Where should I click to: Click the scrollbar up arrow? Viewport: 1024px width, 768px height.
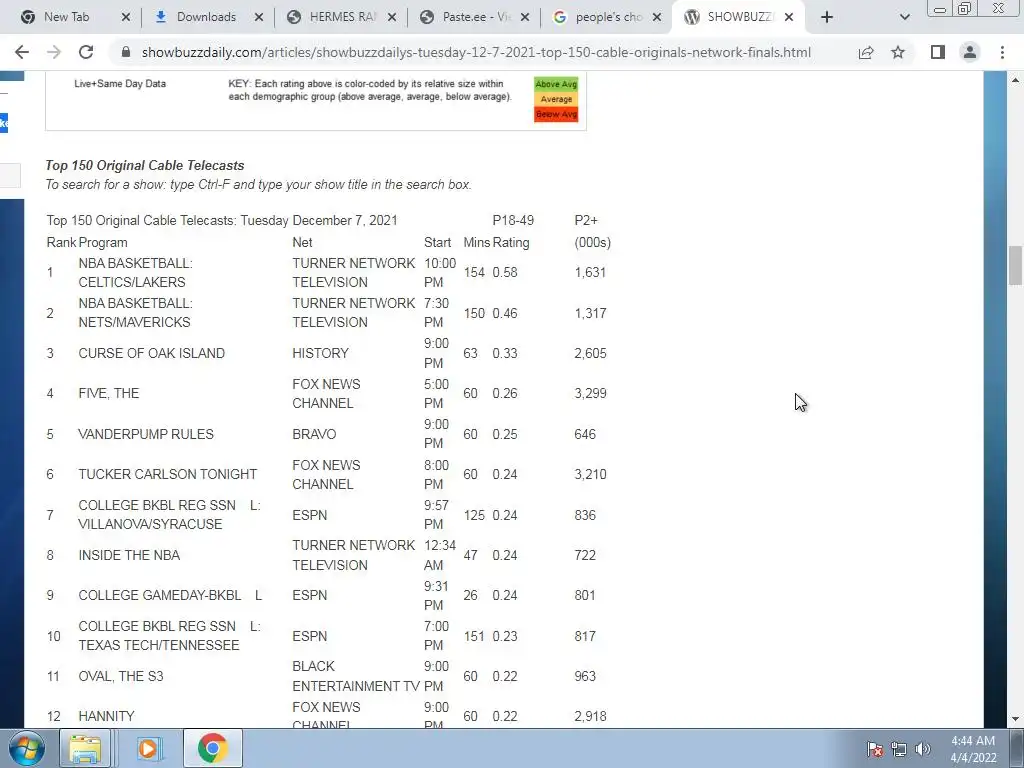point(1016,80)
